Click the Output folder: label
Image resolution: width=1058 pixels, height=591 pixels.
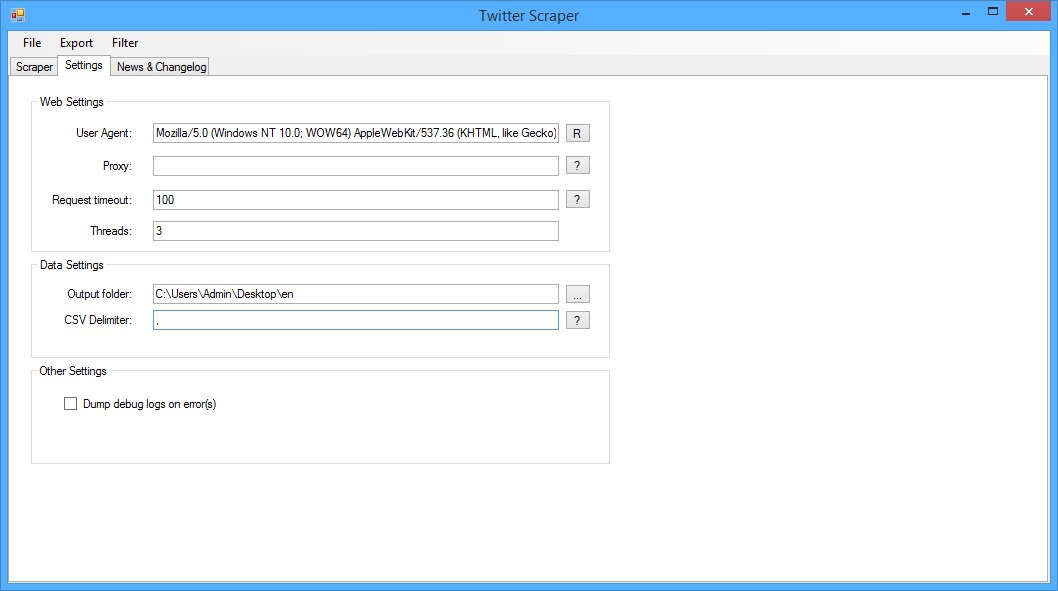tap(99, 294)
